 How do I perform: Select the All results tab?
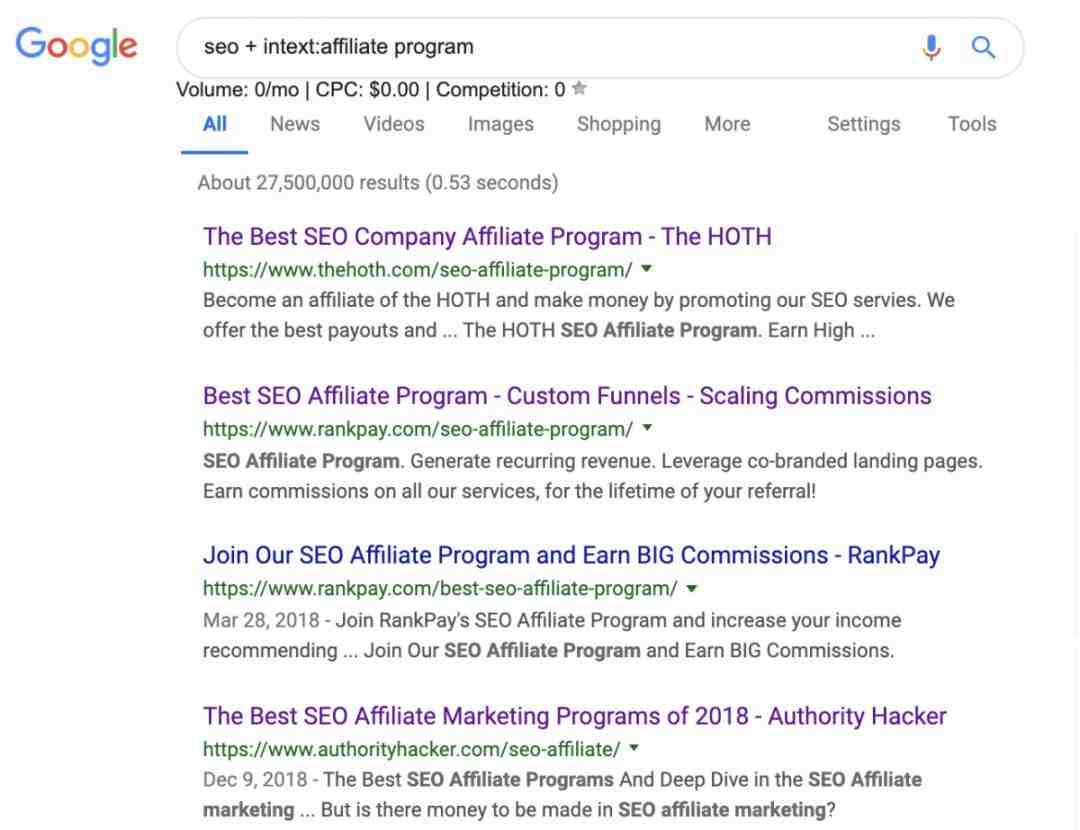click(215, 124)
